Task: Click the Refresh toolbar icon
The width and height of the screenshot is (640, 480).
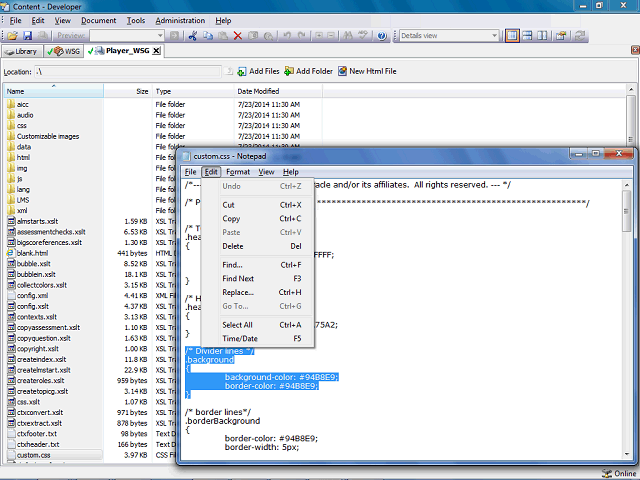Action: [580, 36]
